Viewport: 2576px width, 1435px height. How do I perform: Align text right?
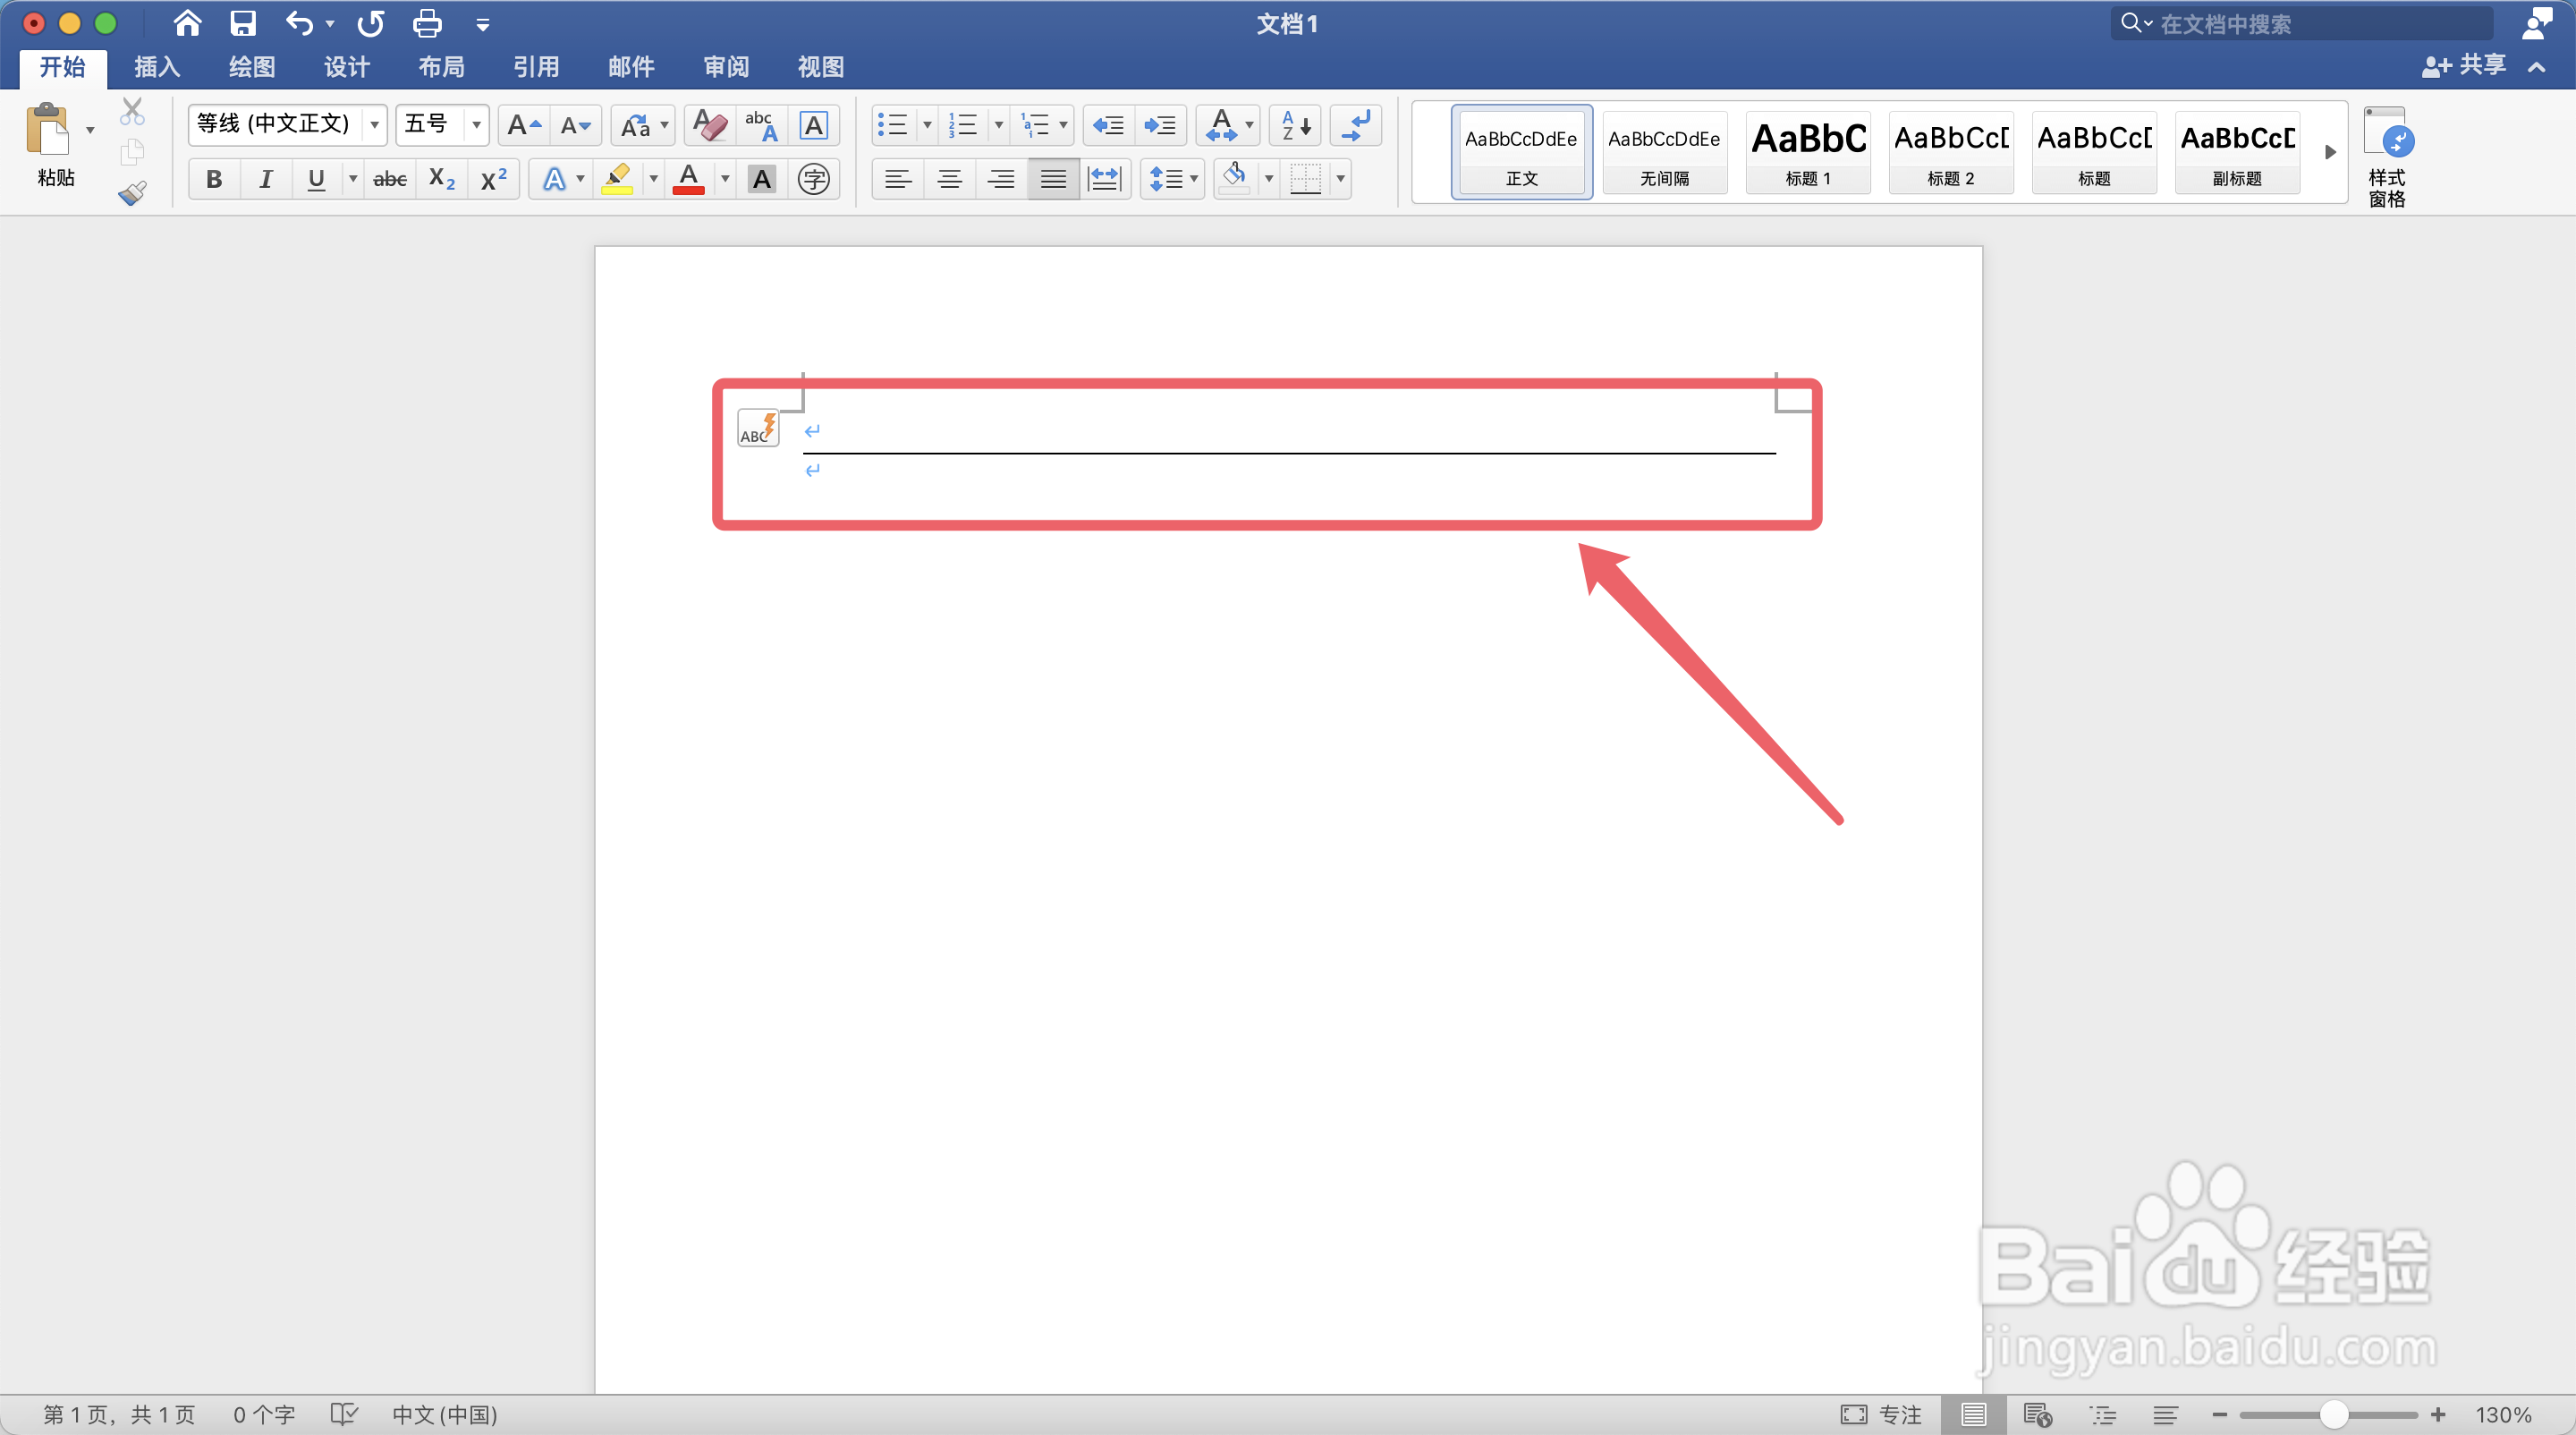[x=1001, y=179]
